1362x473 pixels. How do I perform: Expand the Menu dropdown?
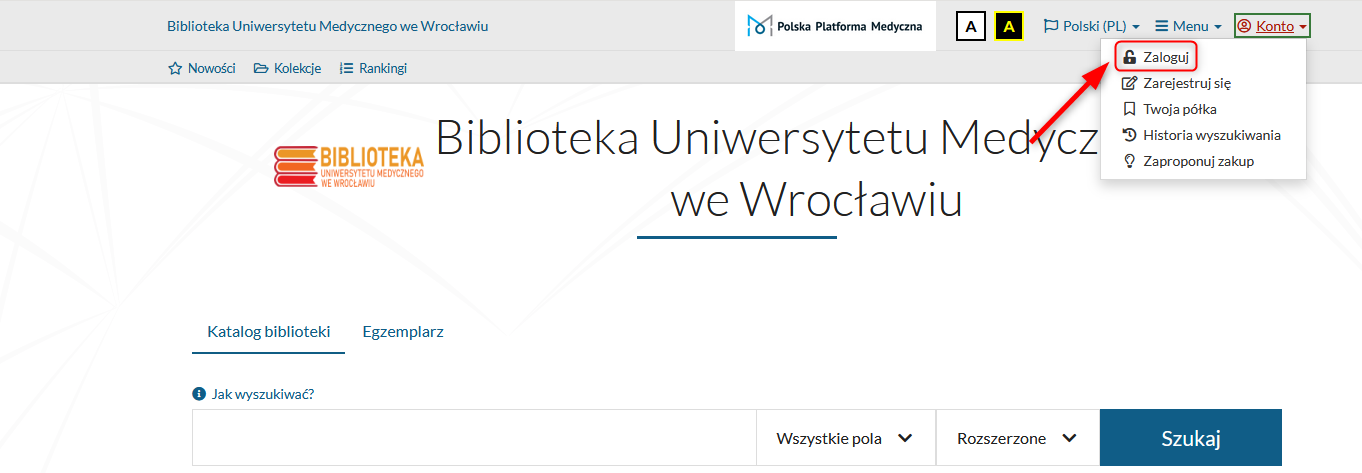coord(1188,27)
